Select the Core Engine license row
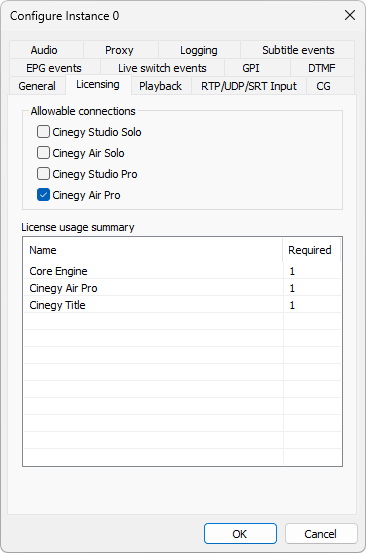This screenshot has height=553, width=366. 182,271
